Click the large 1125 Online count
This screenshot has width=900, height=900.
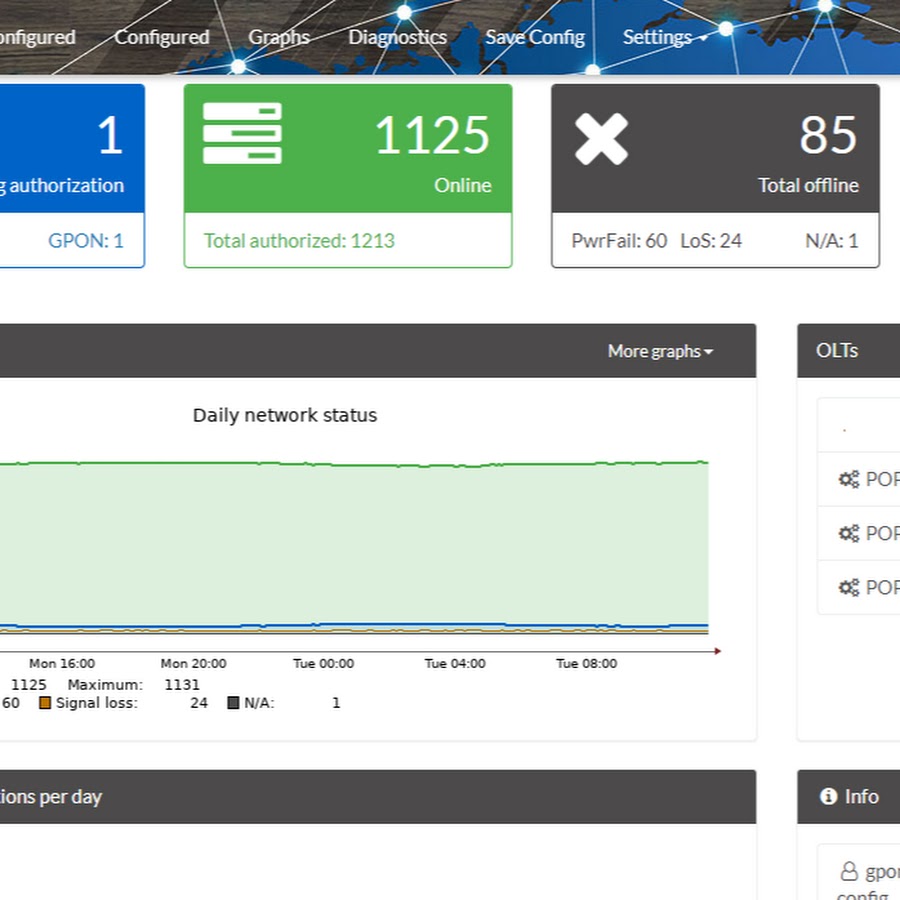(x=432, y=135)
